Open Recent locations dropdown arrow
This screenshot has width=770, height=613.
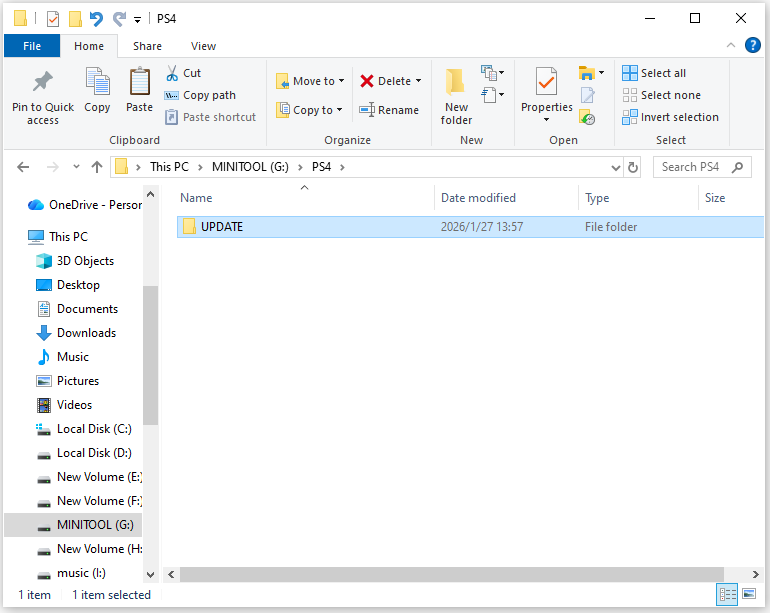(x=76, y=167)
